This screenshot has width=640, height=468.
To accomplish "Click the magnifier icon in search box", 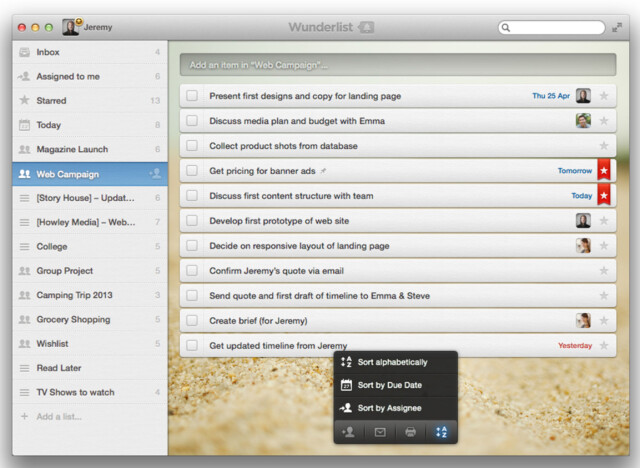I will [x=506, y=27].
